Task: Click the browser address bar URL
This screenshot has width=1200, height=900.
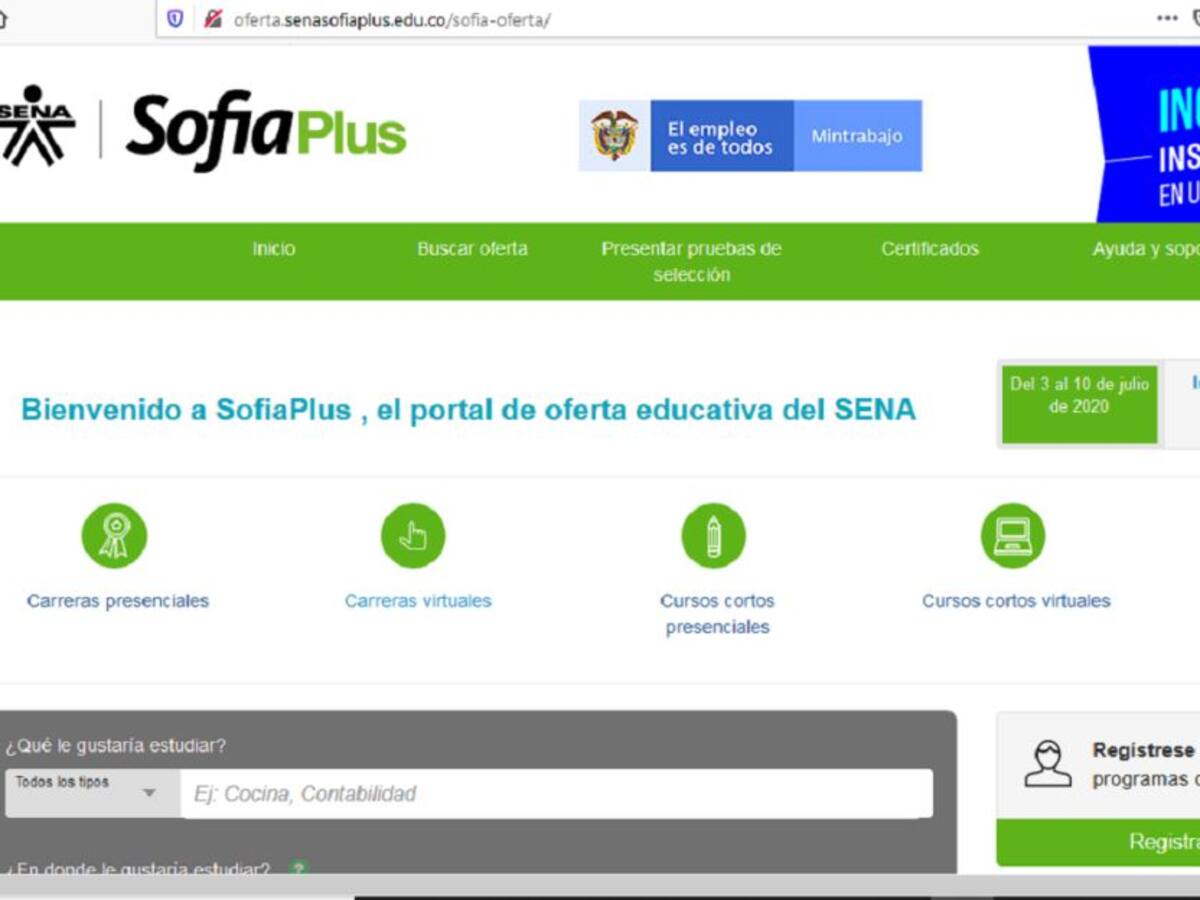Action: 392,19
